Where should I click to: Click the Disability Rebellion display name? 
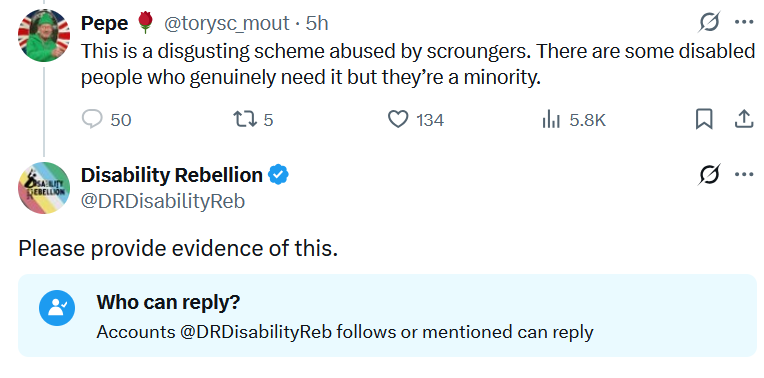[x=172, y=175]
